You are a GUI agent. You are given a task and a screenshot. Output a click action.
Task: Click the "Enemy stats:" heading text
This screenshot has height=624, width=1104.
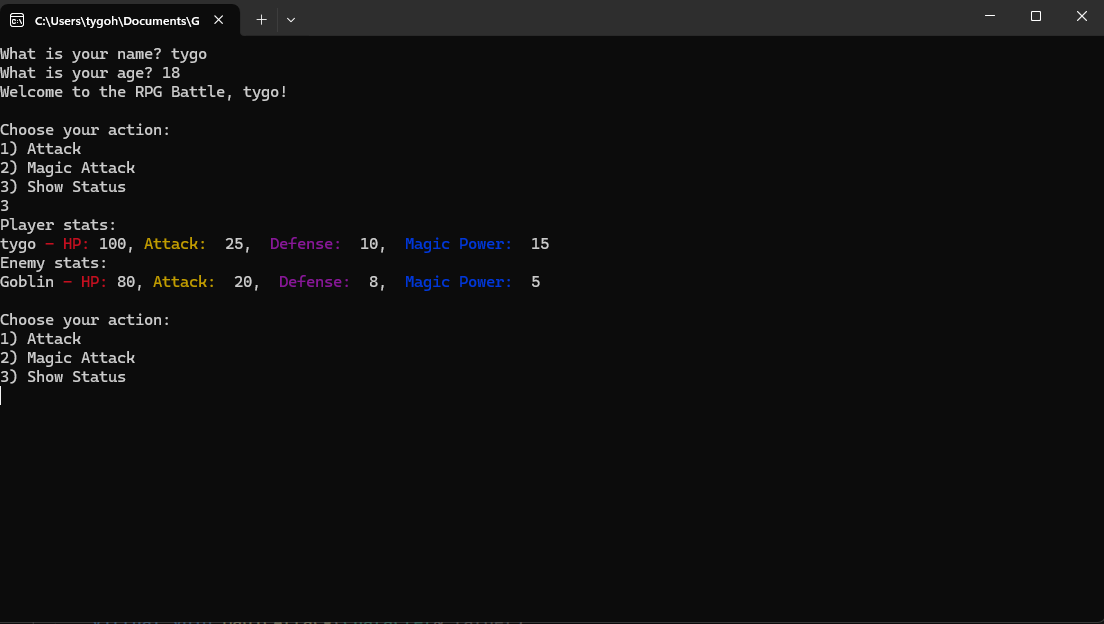click(53, 263)
